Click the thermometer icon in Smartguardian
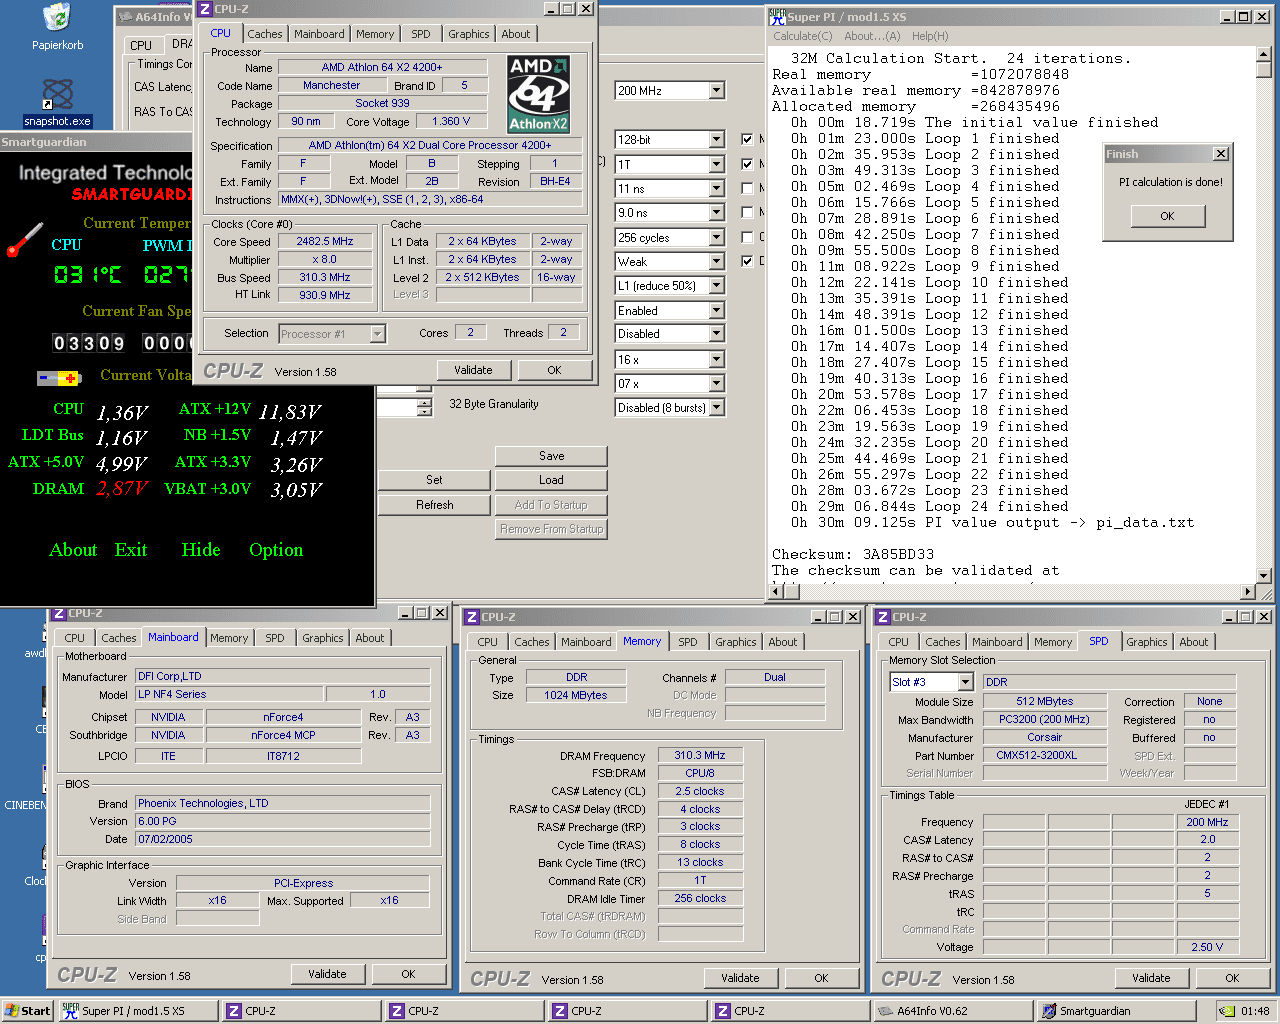The image size is (1280, 1024). click(24, 240)
